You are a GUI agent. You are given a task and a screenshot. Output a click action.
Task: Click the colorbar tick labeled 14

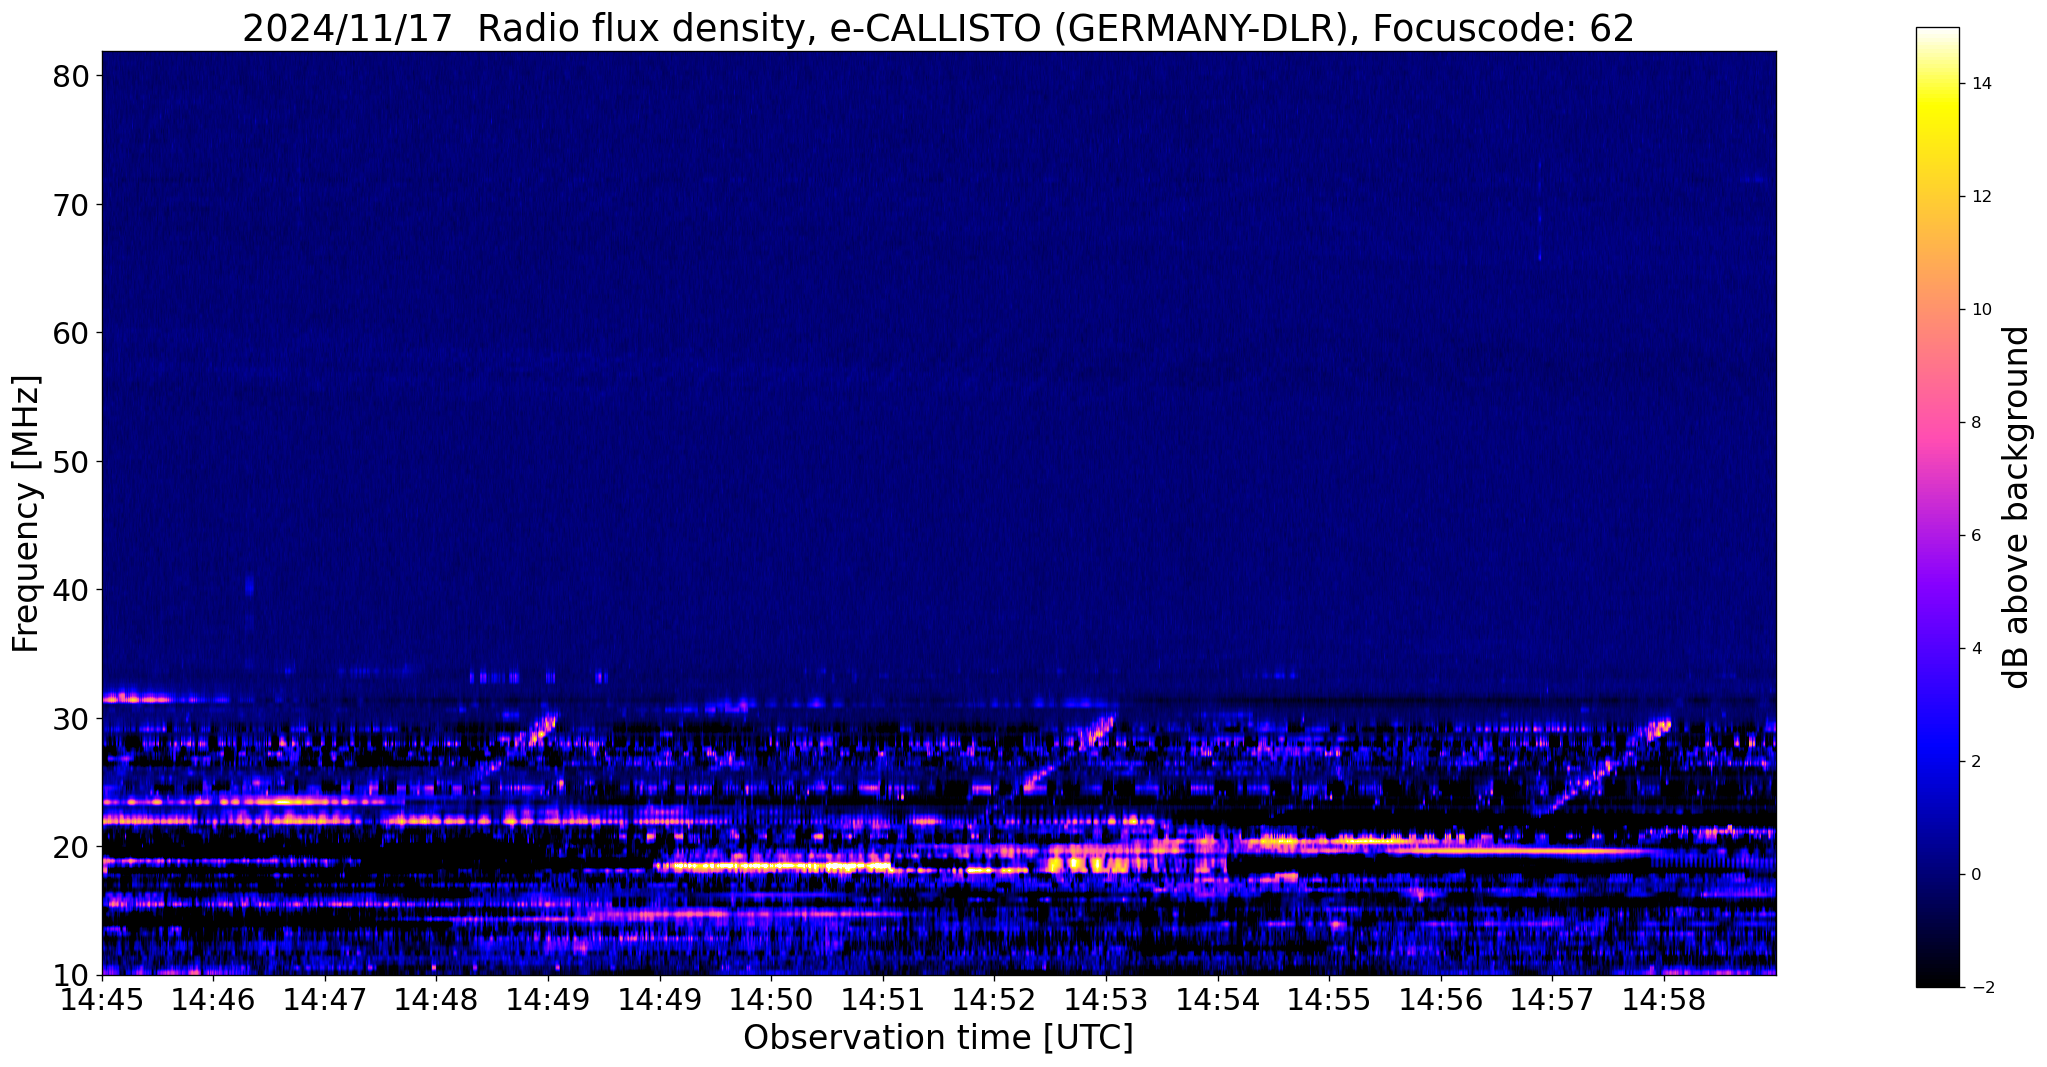(1982, 84)
